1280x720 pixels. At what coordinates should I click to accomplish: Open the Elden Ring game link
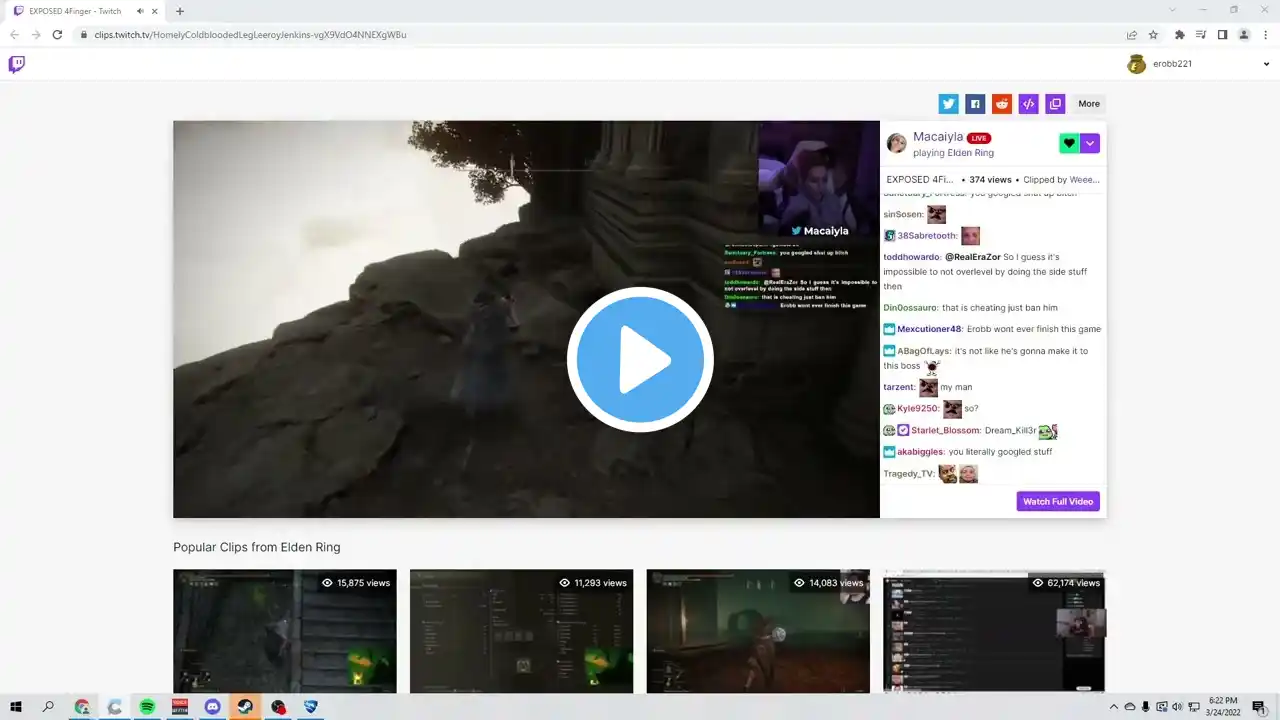click(971, 153)
